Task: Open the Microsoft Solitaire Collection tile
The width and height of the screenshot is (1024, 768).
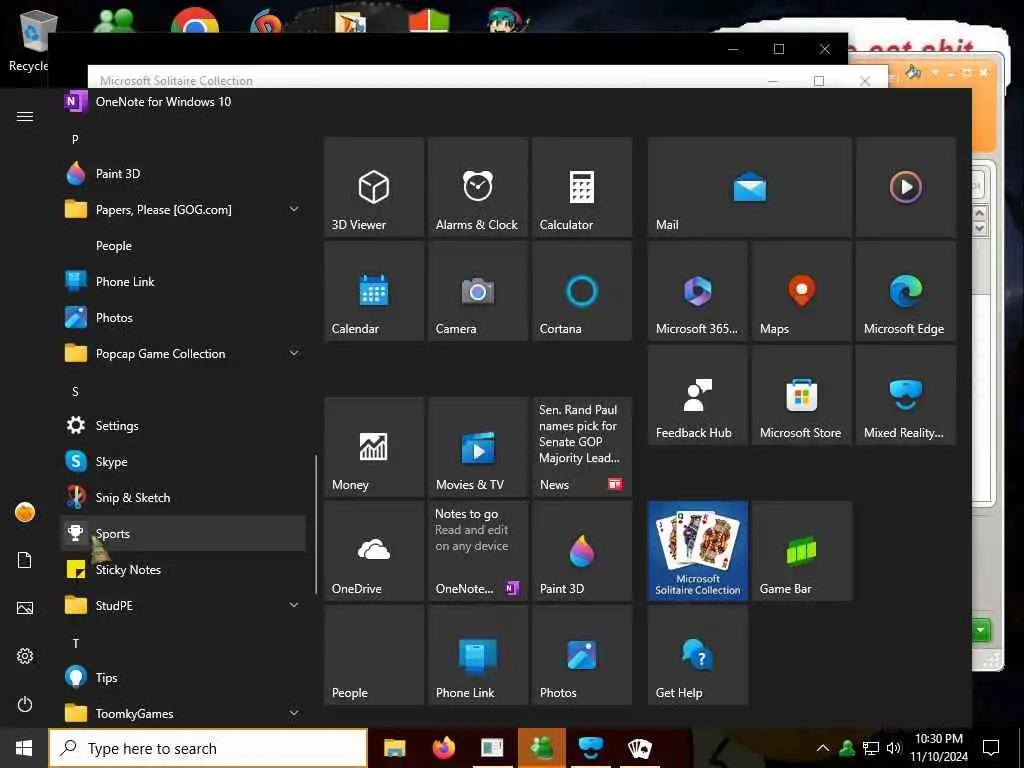Action: (697, 551)
